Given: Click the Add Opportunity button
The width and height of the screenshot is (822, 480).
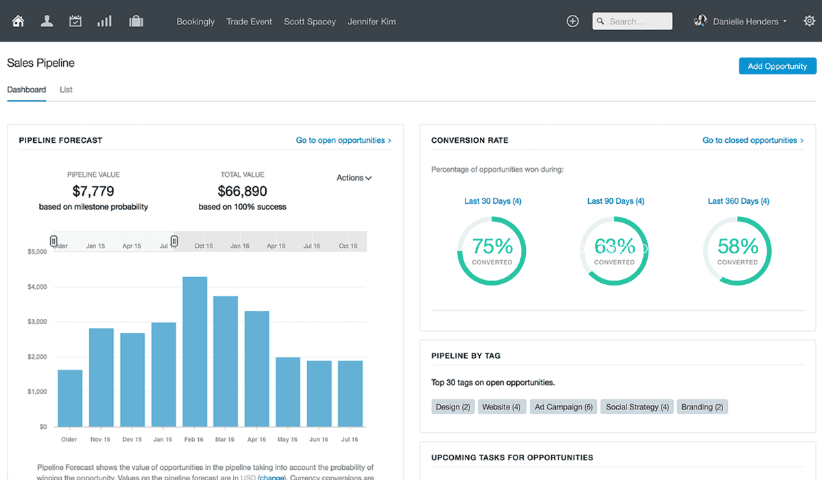Looking at the screenshot, I should click(777, 66).
